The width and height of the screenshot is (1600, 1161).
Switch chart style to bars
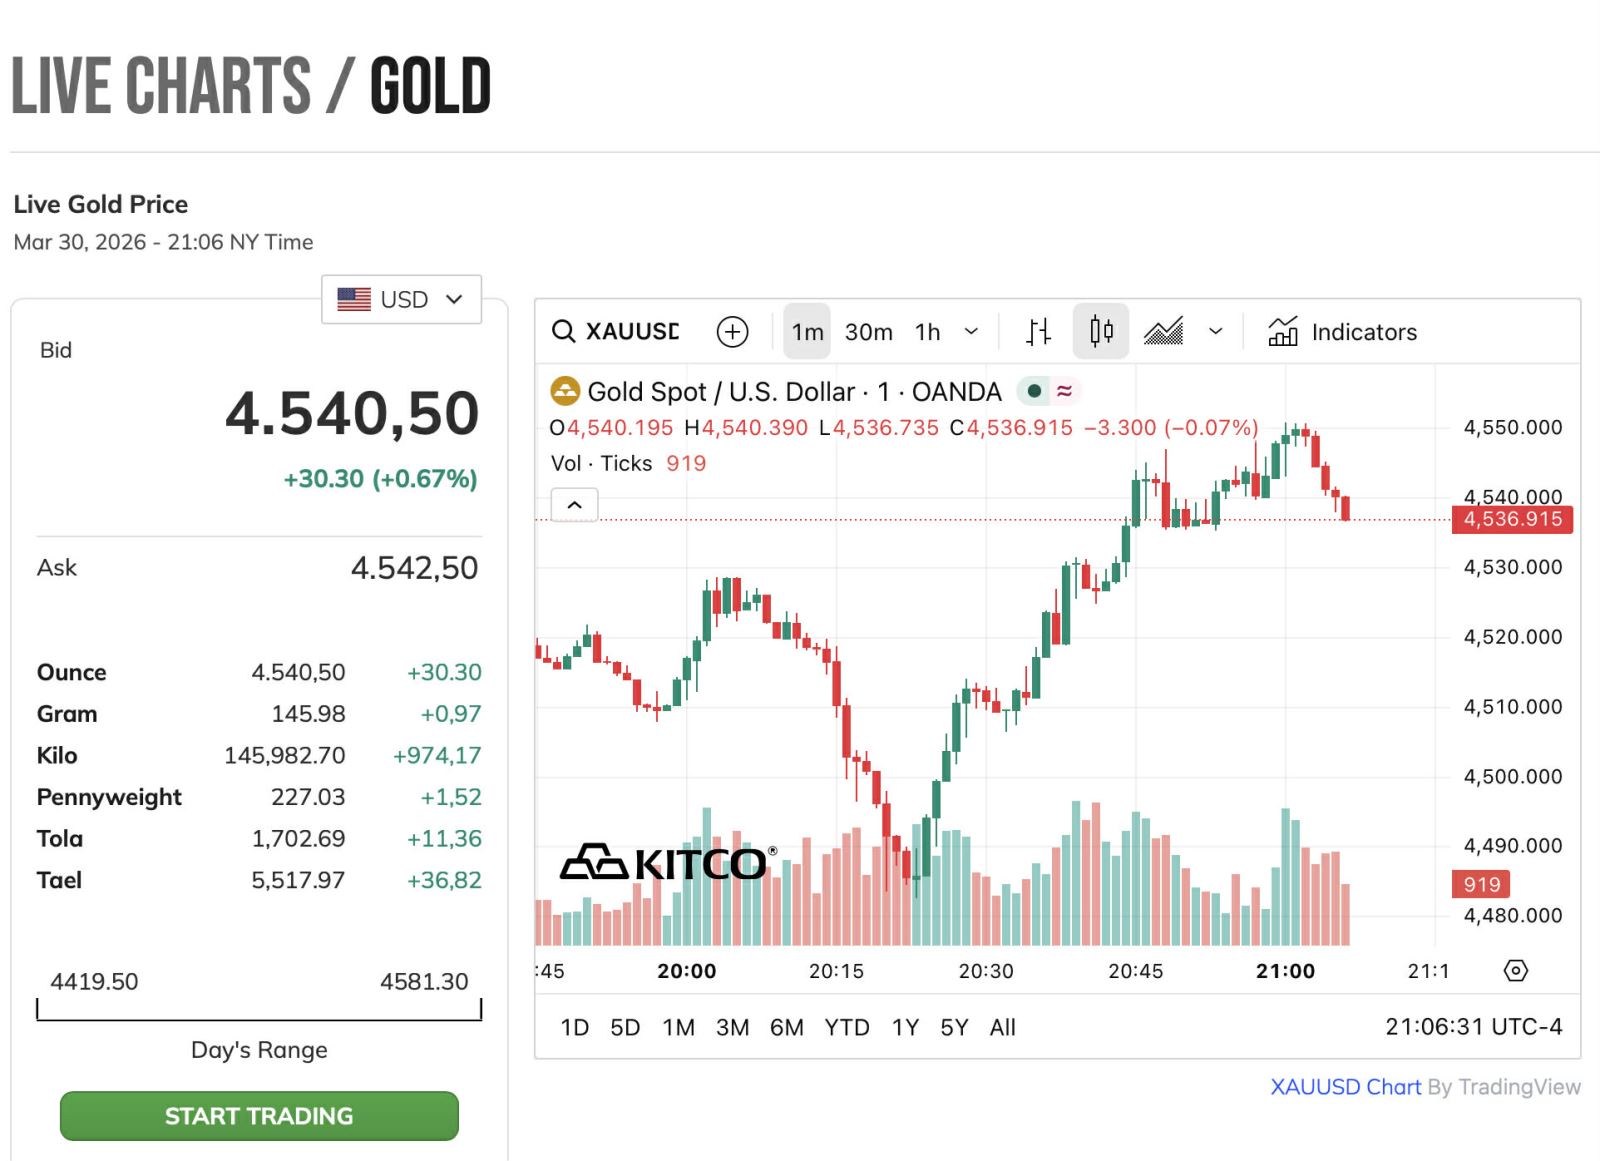tap(1039, 332)
